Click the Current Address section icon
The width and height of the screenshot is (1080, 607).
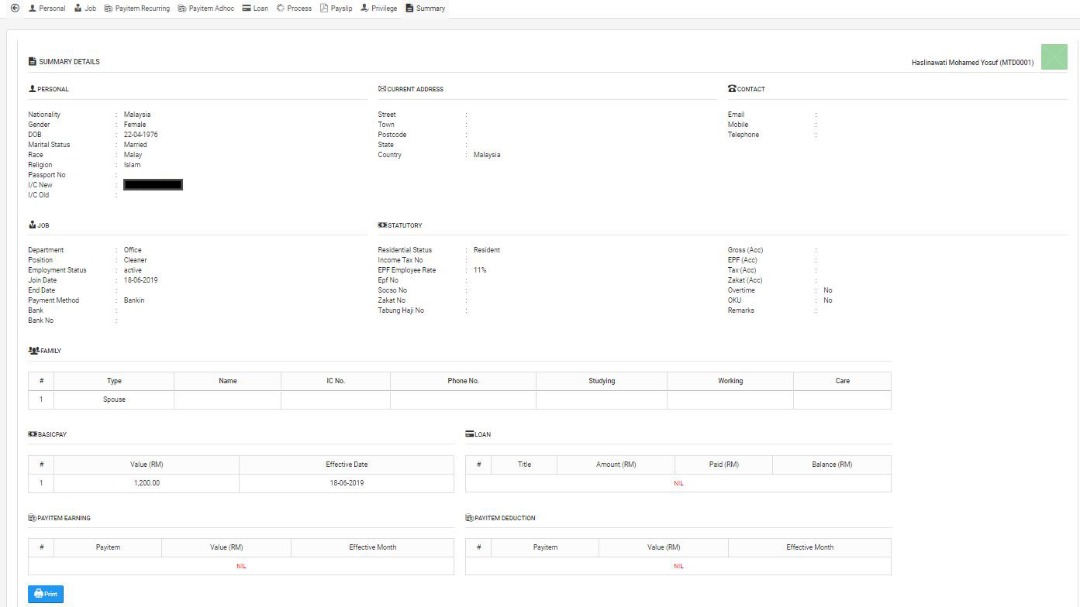(382, 89)
